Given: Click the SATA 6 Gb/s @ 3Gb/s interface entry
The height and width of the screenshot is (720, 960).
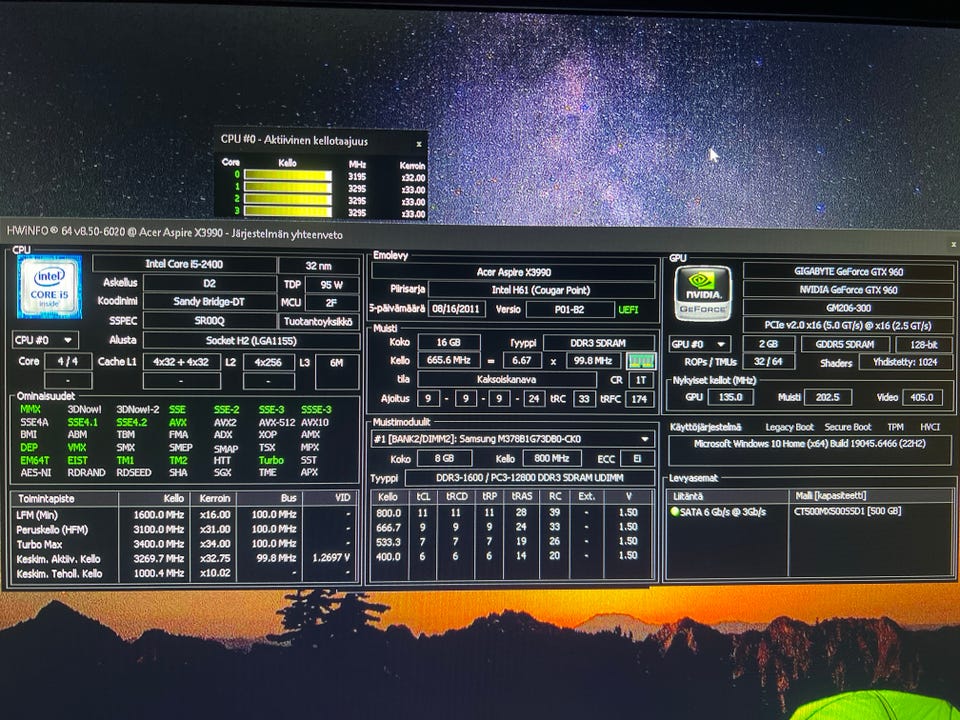Looking at the screenshot, I should click(722, 511).
